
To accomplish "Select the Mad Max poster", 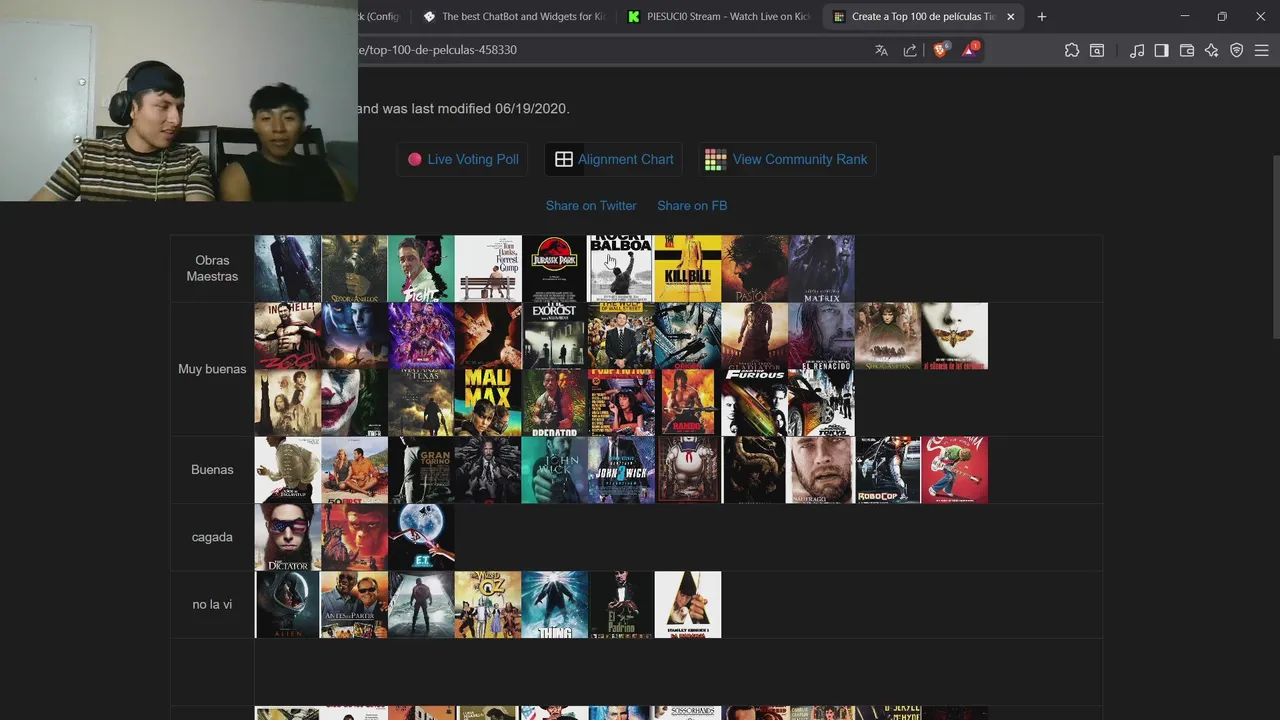I will [x=488, y=402].
